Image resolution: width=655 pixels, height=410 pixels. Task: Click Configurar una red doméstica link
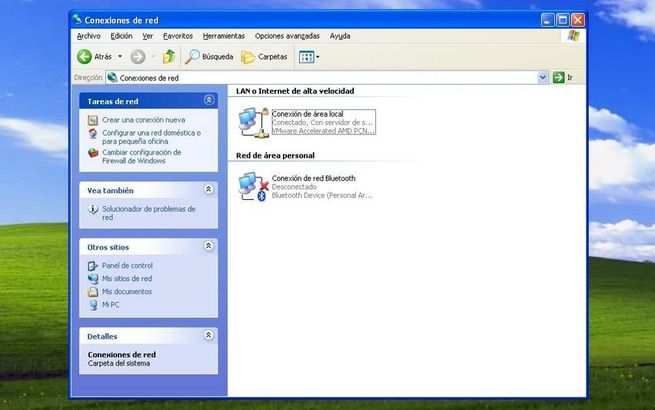click(x=151, y=137)
